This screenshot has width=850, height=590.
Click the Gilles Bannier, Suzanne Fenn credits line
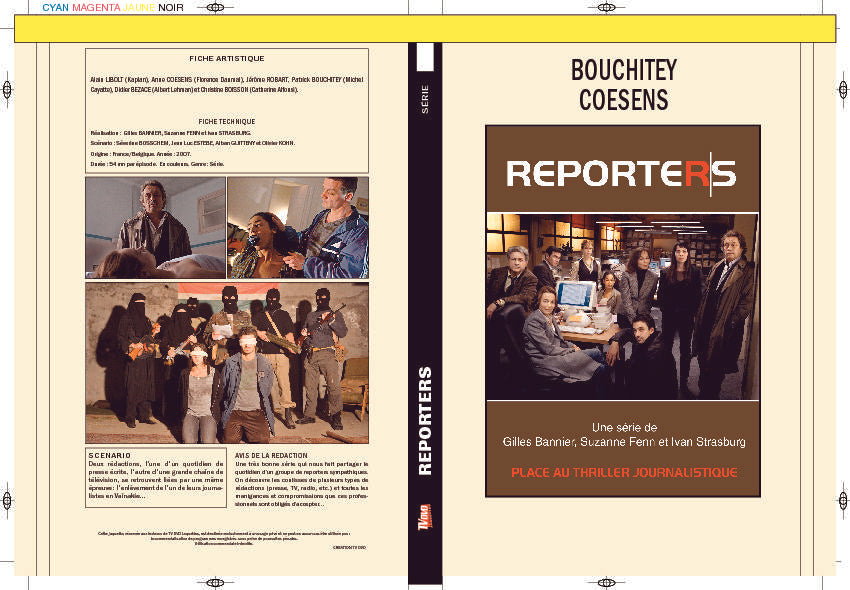tap(624, 442)
